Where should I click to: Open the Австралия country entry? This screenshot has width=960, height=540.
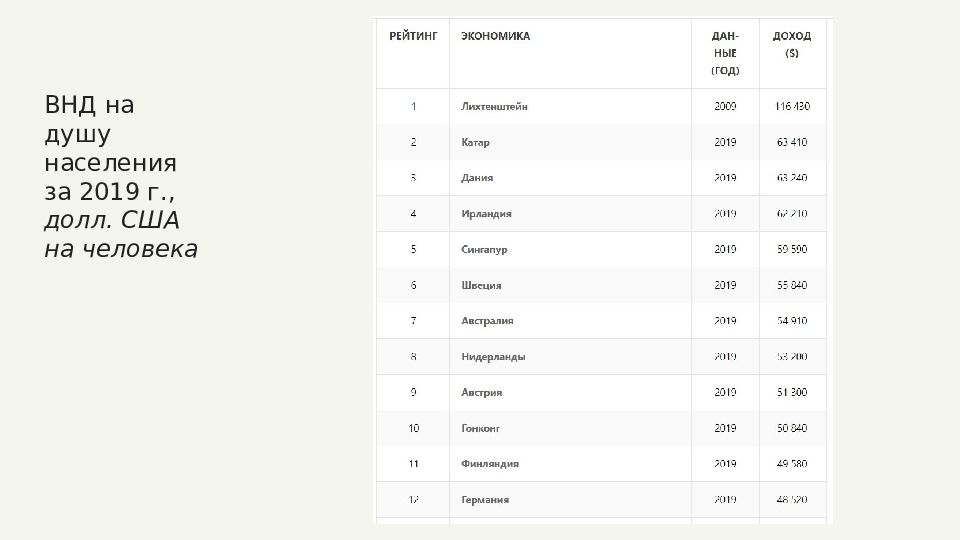point(487,321)
